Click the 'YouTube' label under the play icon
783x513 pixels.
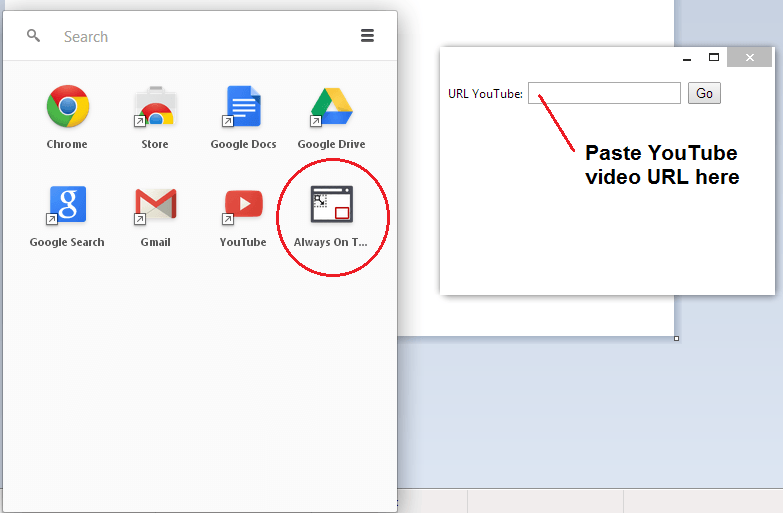[243, 242]
